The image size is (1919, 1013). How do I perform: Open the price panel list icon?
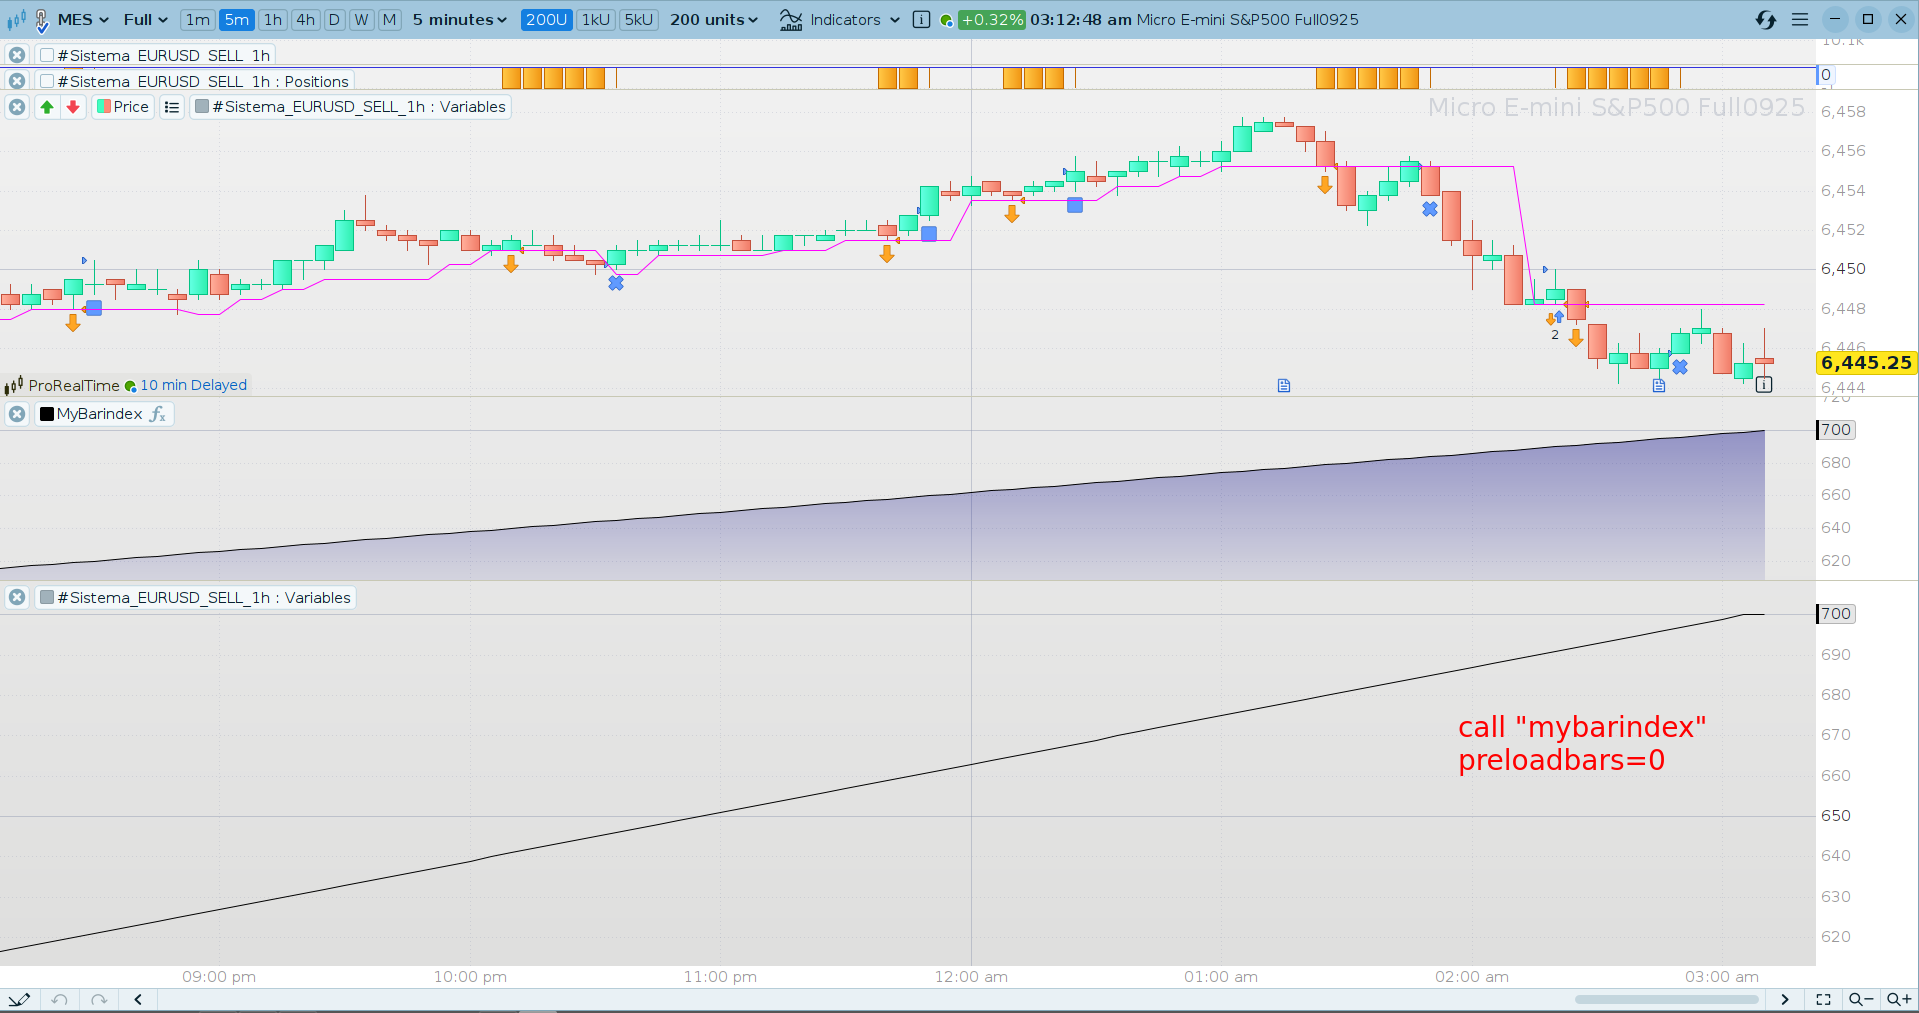pos(172,107)
